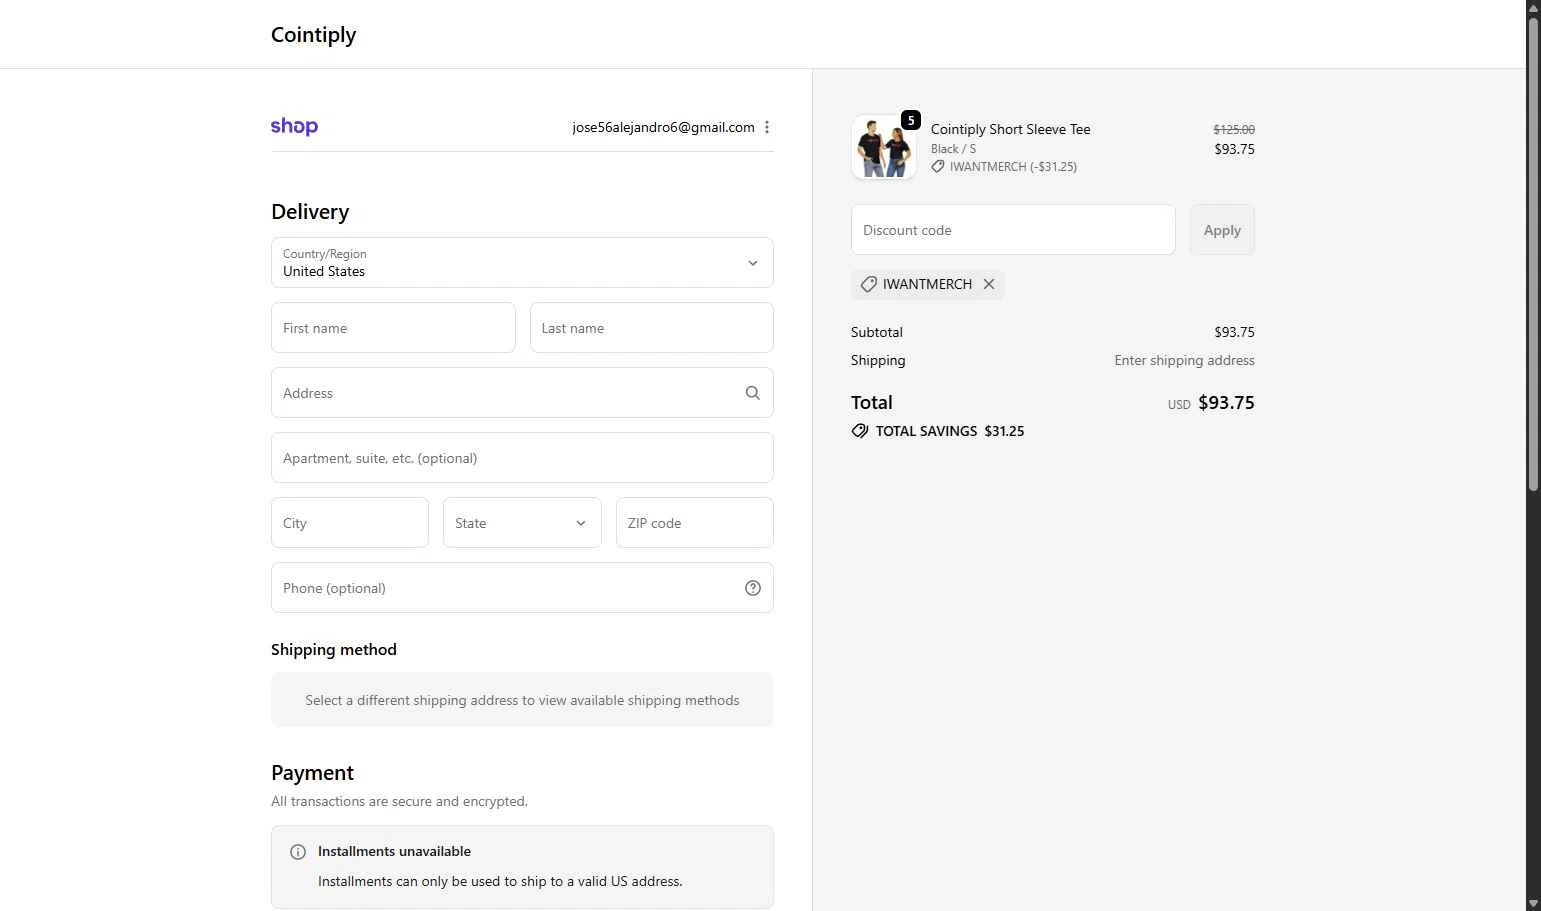
Task: Click the ZIP code field
Action: pos(695,522)
